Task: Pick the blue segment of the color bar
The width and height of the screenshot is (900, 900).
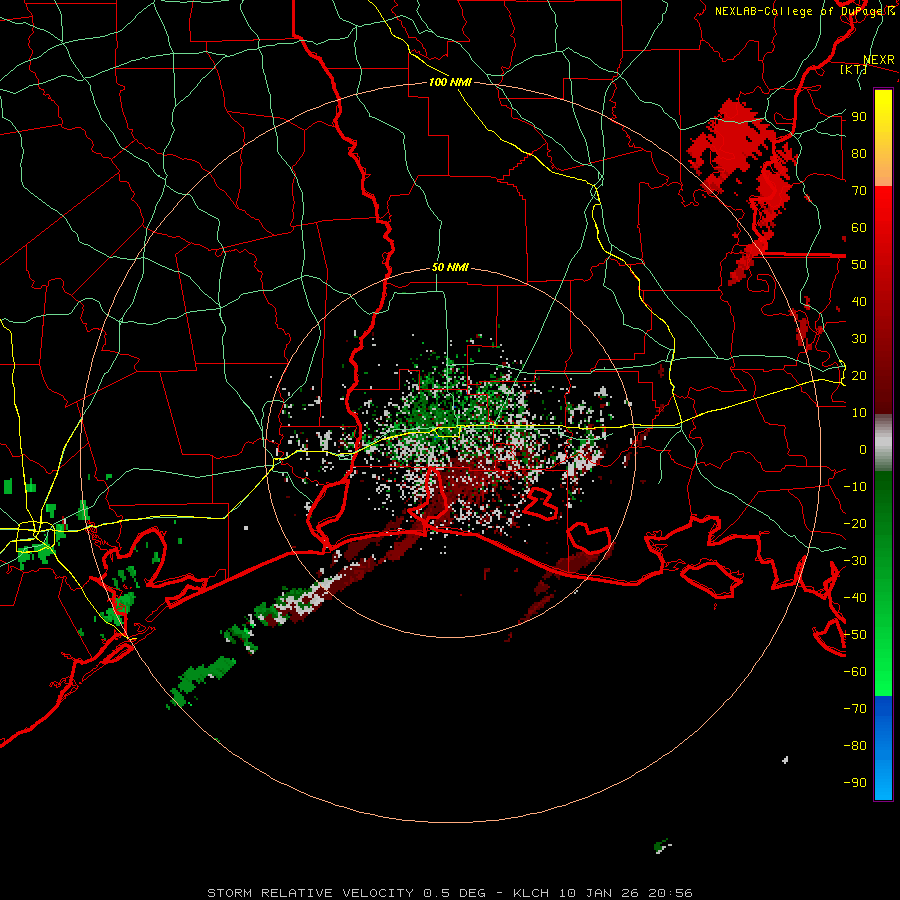Action: tap(883, 748)
